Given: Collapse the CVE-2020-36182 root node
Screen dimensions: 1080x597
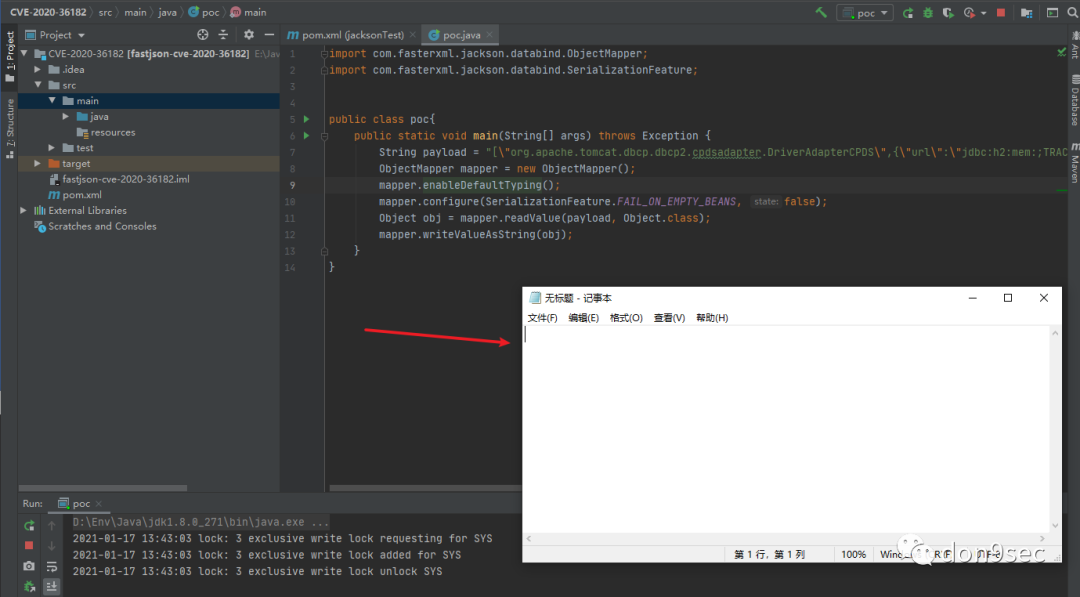Looking at the screenshot, I should 24,53.
